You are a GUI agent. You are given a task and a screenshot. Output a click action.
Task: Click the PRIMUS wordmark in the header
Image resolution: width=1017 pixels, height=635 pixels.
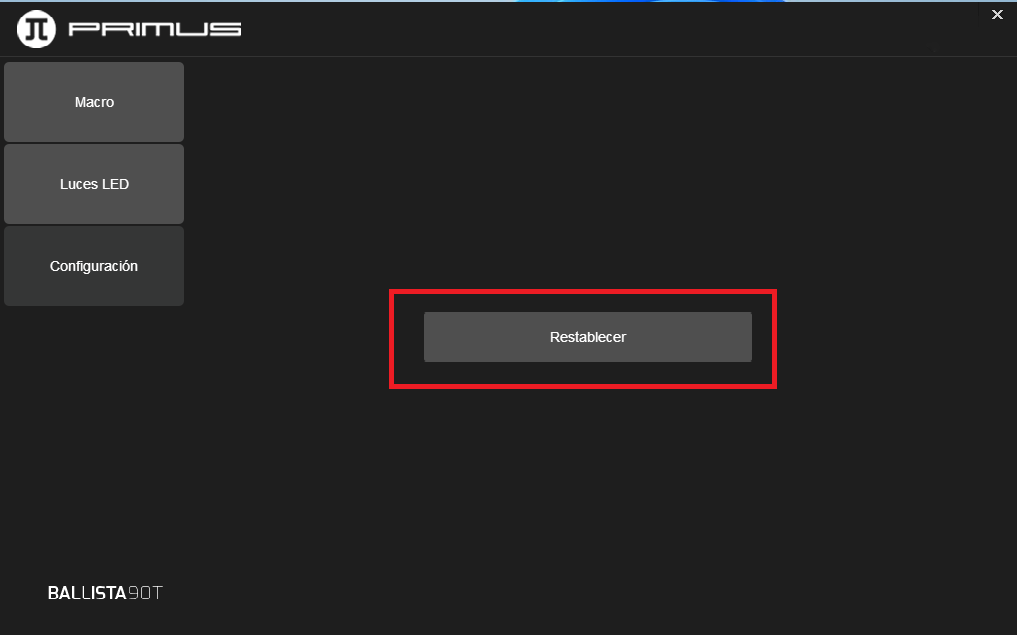coord(155,29)
